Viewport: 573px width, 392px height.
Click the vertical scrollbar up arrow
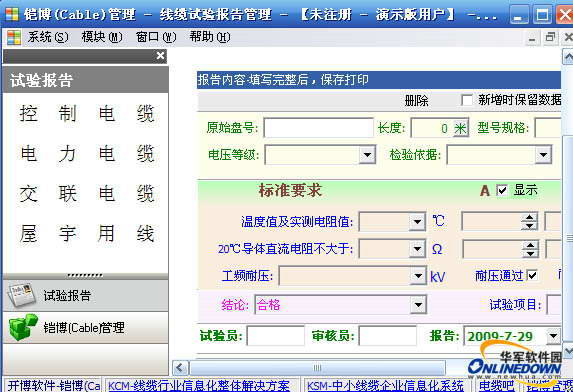point(568,57)
